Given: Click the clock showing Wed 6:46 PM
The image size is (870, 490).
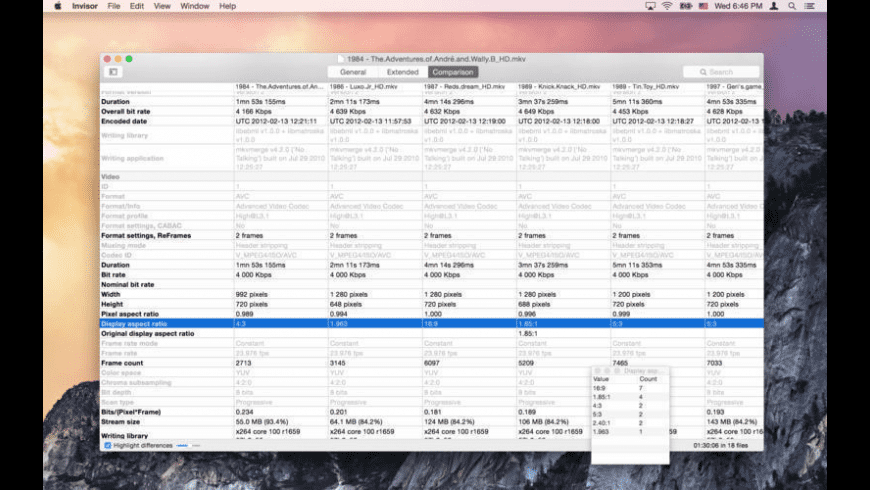Looking at the screenshot, I should click(x=738, y=6).
